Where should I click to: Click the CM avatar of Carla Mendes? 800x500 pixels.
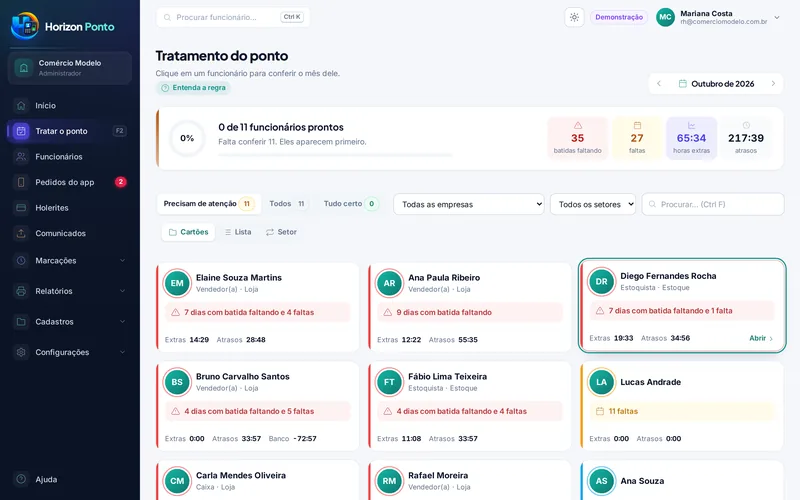click(177, 481)
